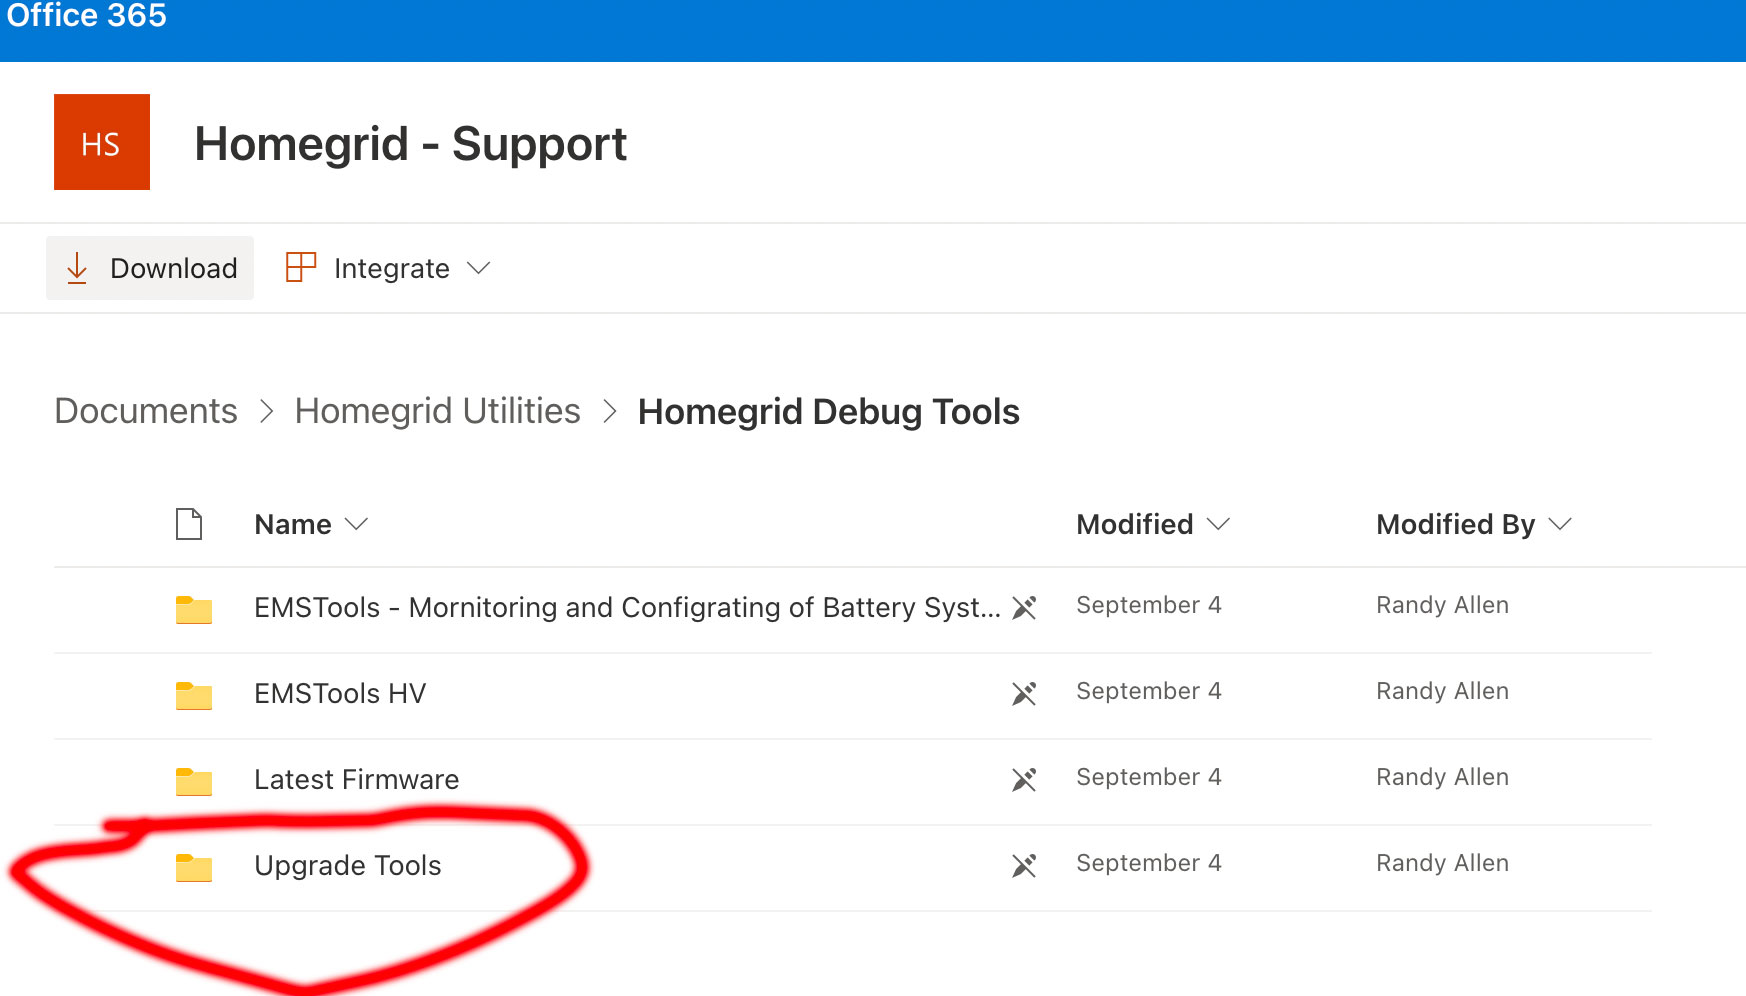The height and width of the screenshot is (996, 1746).
Task: Click sharing icon in EMSTools Mornitoring row
Action: 1024,607
